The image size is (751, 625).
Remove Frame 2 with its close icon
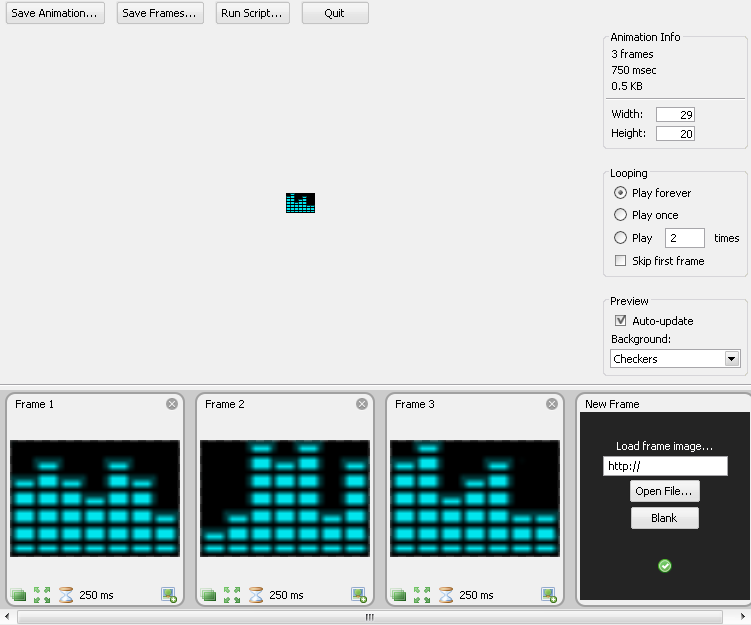(x=362, y=404)
